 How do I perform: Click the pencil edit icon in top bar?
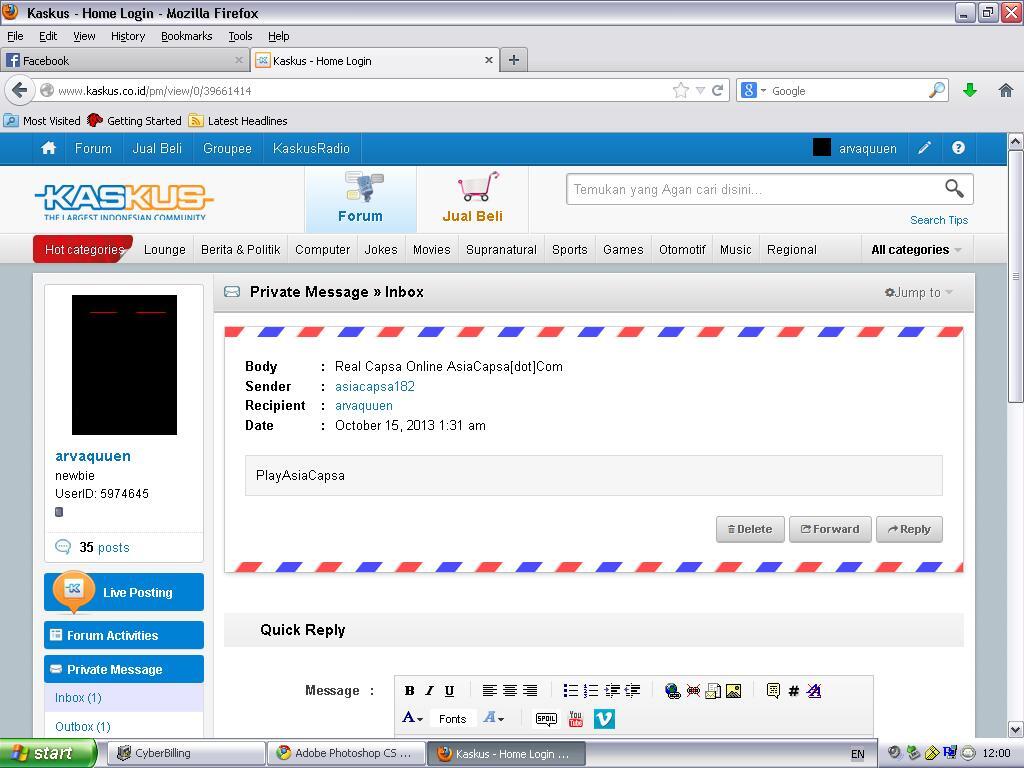click(x=924, y=148)
